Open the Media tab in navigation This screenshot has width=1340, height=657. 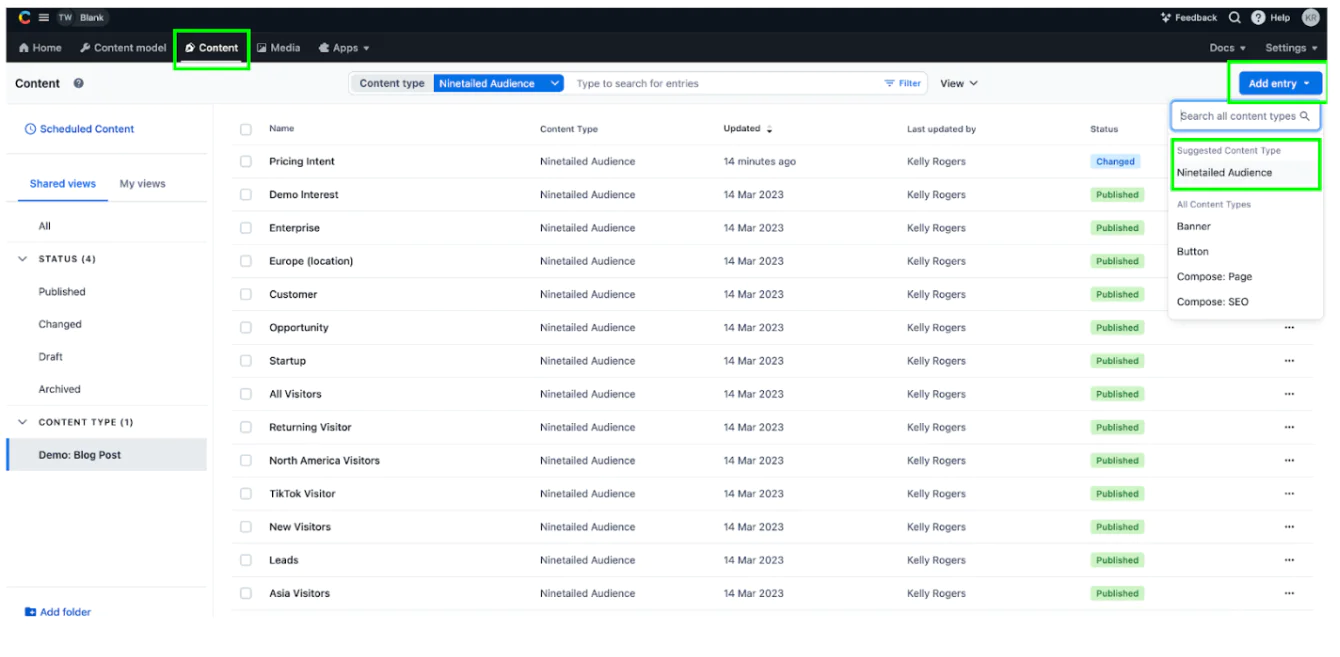pos(278,48)
